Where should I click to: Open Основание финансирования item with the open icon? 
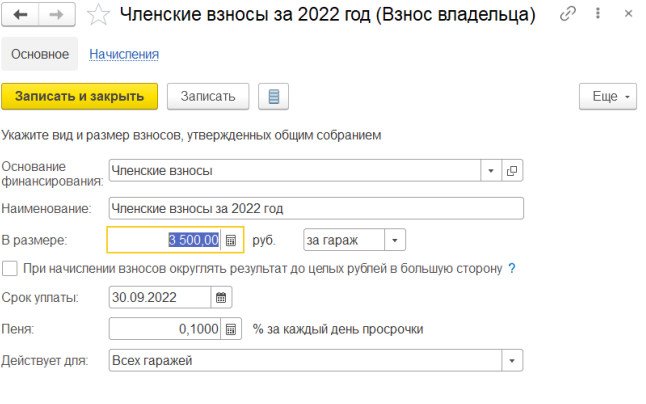(x=512, y=170)
